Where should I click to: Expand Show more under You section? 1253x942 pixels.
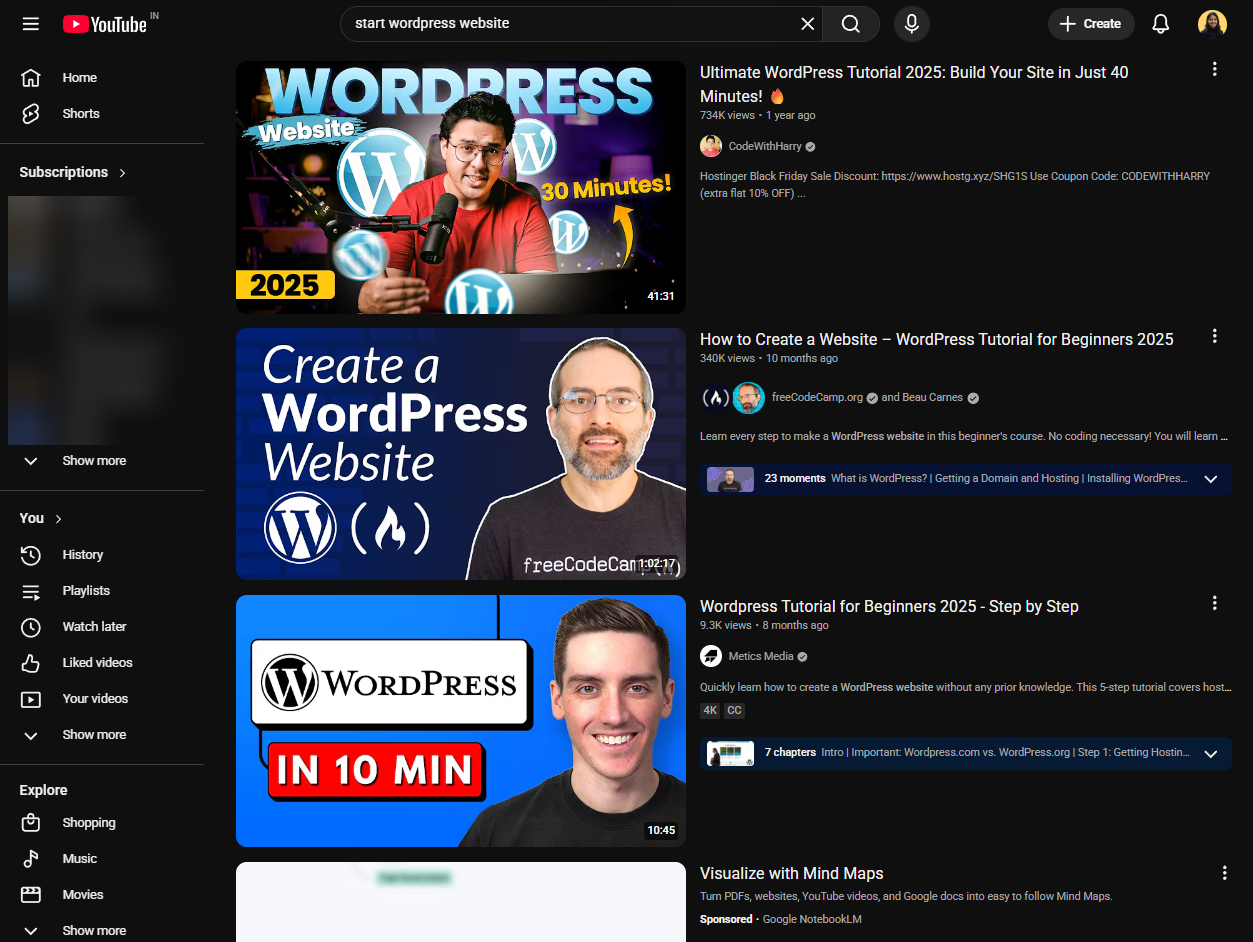pyautogui.click(x=94, y=735)
